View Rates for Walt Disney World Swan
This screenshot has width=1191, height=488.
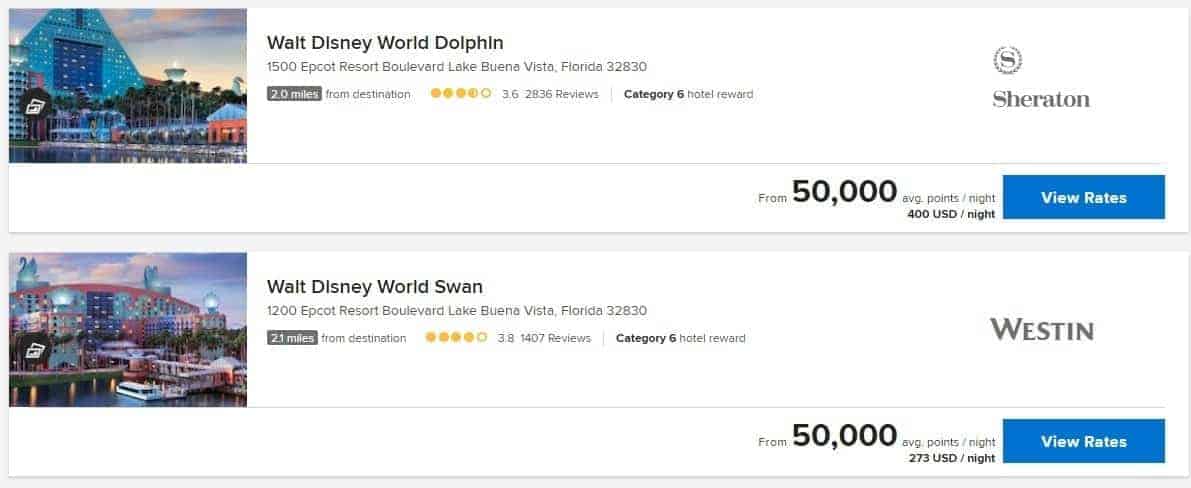click(1083, 441)
